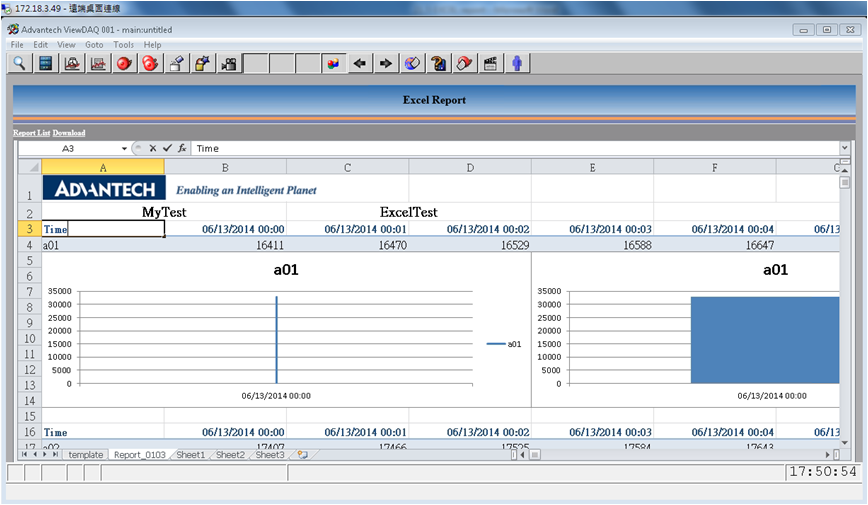The height and width of the screenshot is (505, 868).
Task: Click the horizontal scrollbar right arrow
Action: click(x=828, y=455)
